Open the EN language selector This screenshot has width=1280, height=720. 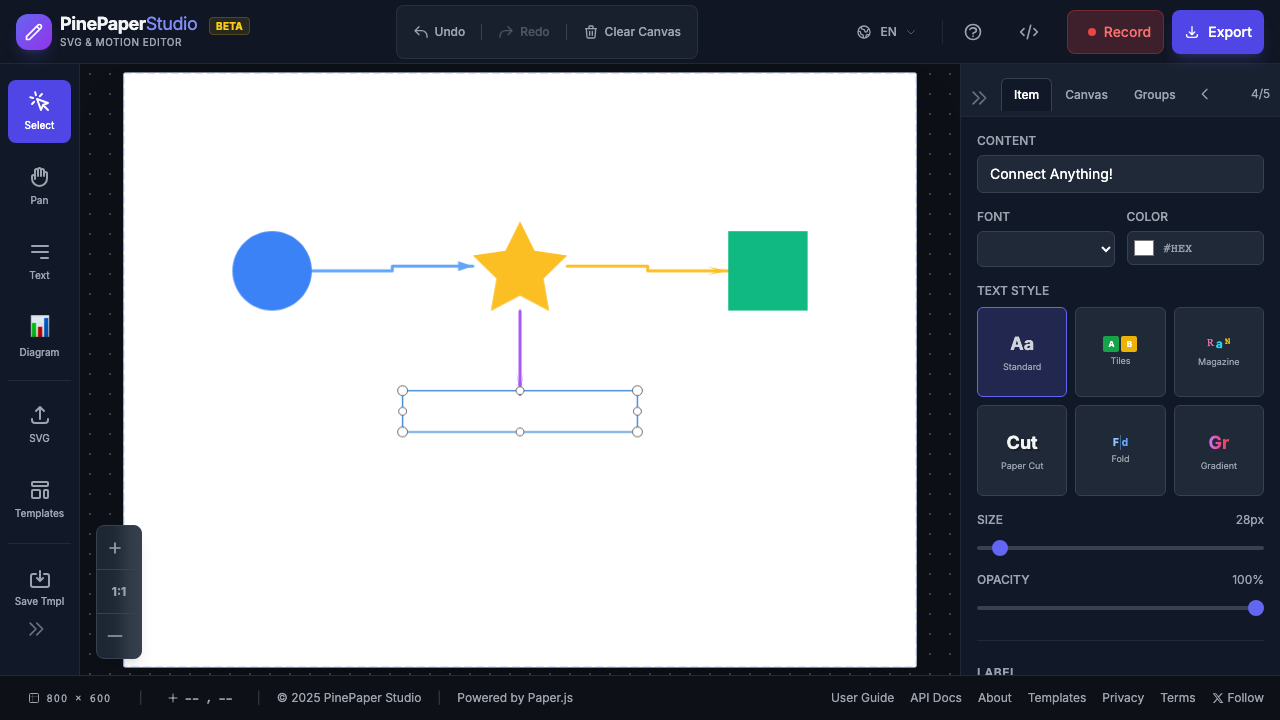(886, 32)
